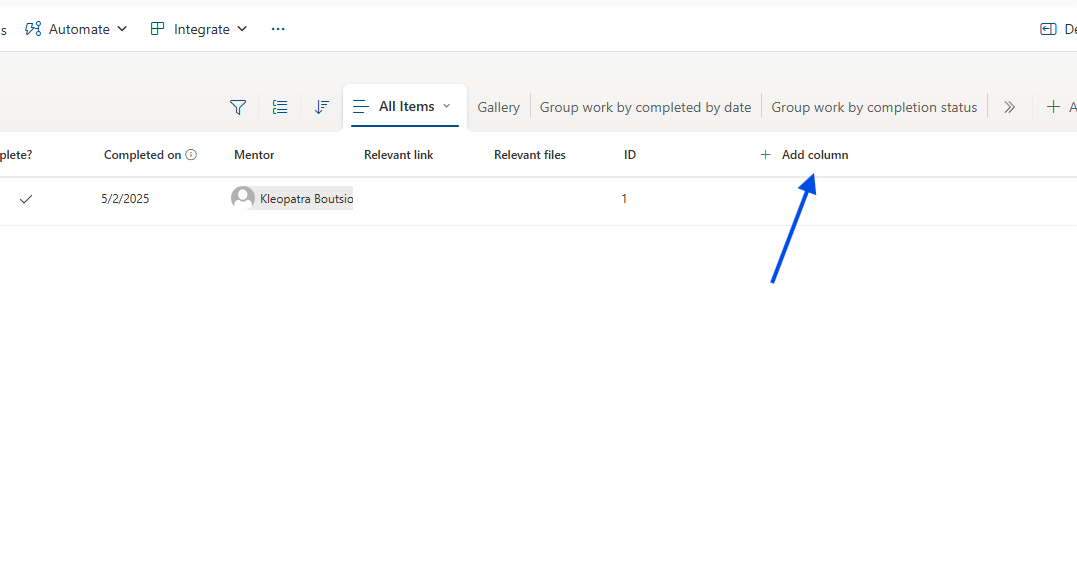Viewport: 1077px width, 580px height.
Task: Toggle the completed checkmark in first row
Action: click(26, 199)
